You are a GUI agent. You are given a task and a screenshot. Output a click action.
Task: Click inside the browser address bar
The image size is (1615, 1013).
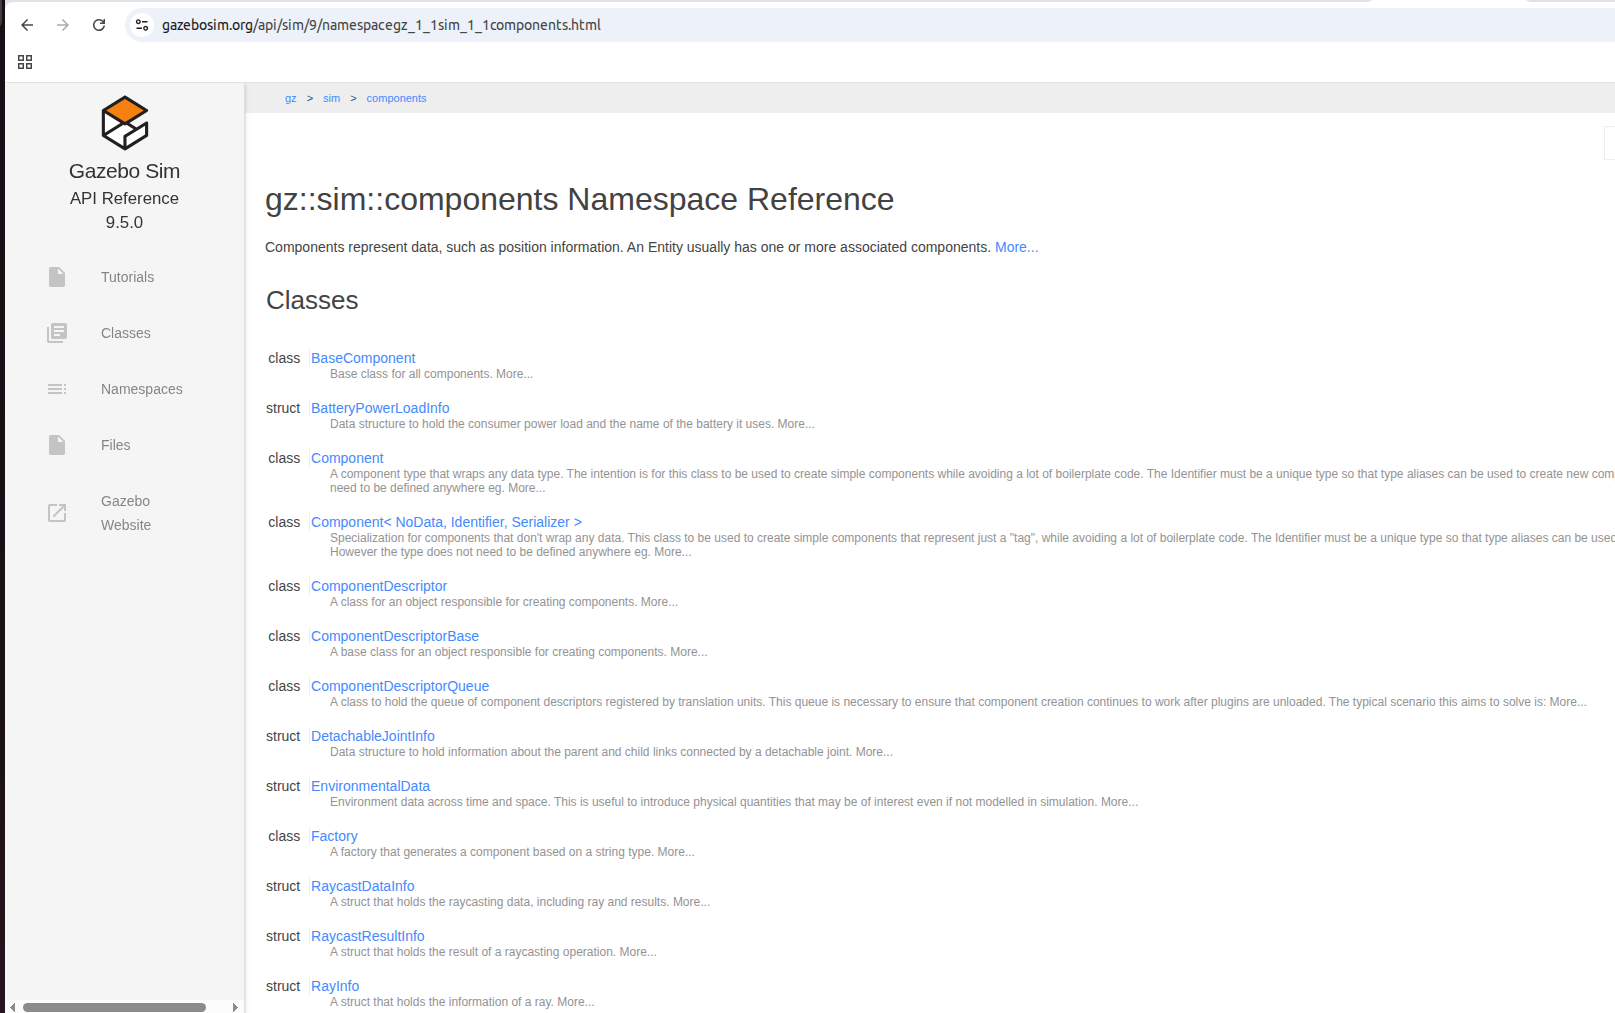[400, 24]
